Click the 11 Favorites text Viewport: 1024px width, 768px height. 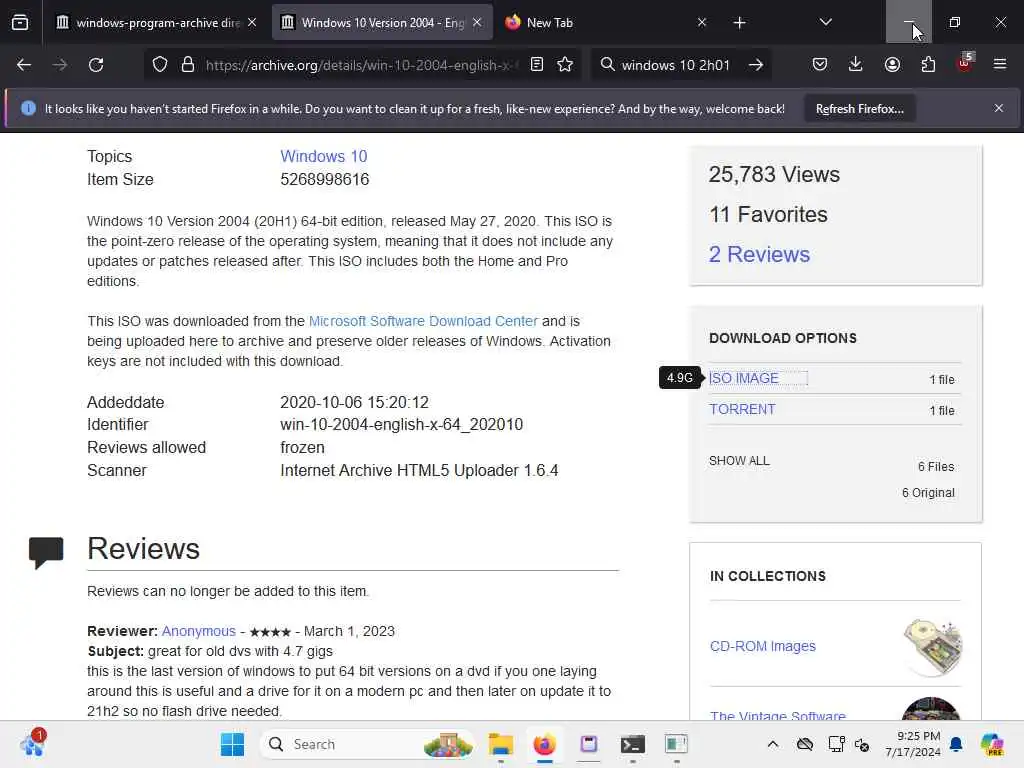pos(768,215)
